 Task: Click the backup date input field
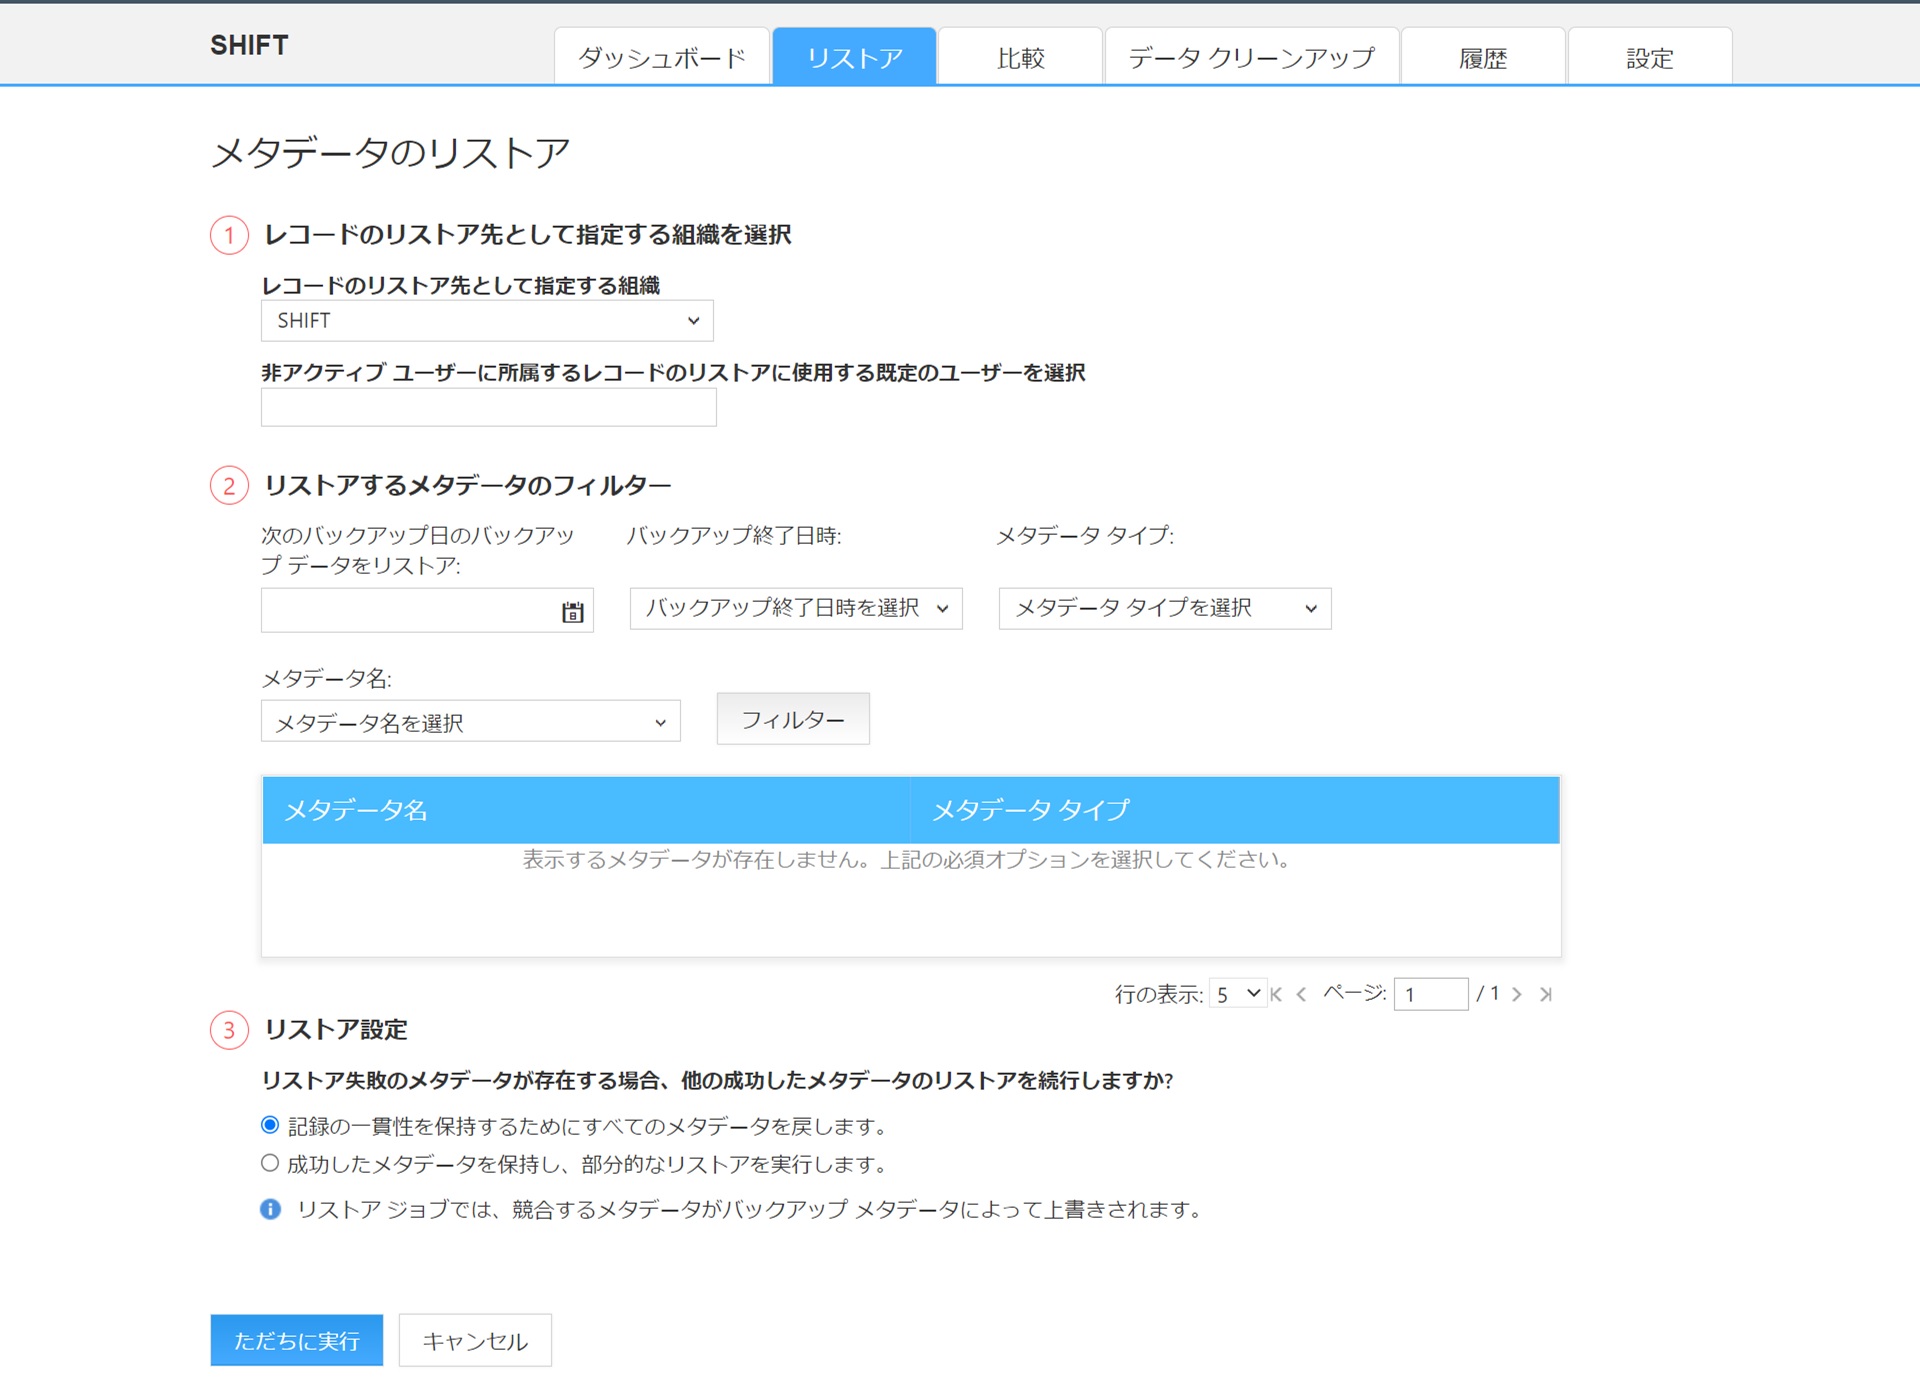click(427, 610)
